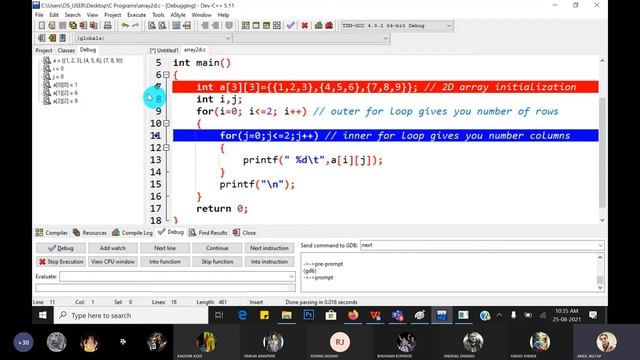This screenshot has height=360, width=640.
Task: Click the Profile Analysis toolbar icon
Action: tap(319, 25)
